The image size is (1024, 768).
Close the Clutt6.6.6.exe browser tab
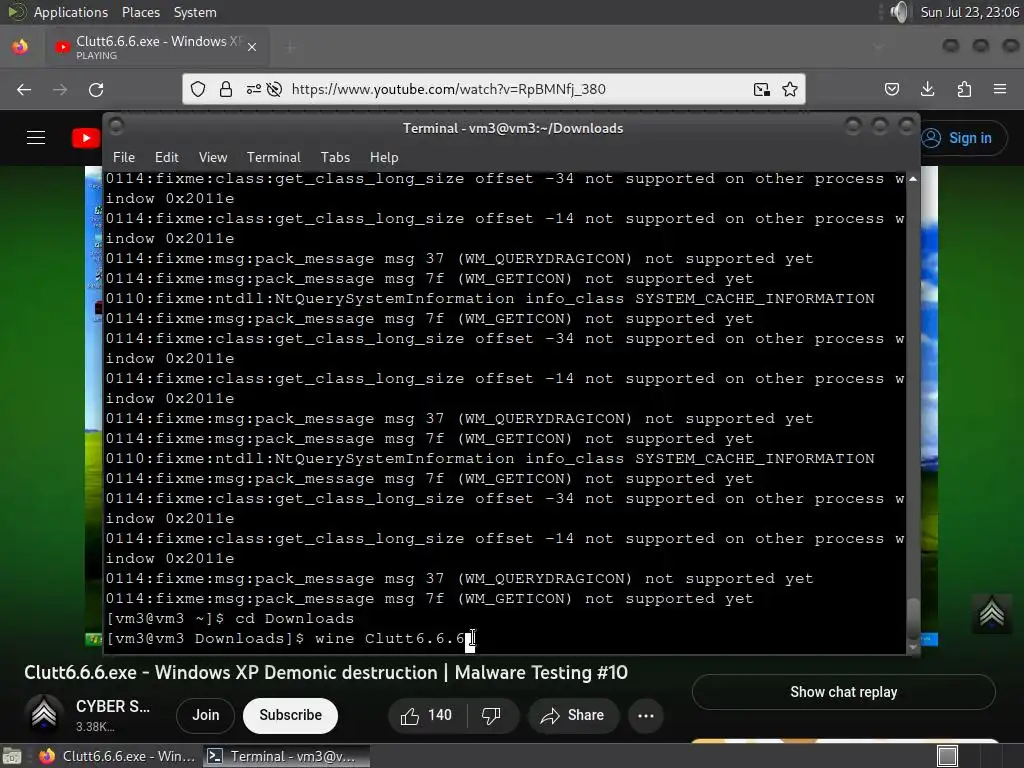pyautogui.click(x=252, y=47)
